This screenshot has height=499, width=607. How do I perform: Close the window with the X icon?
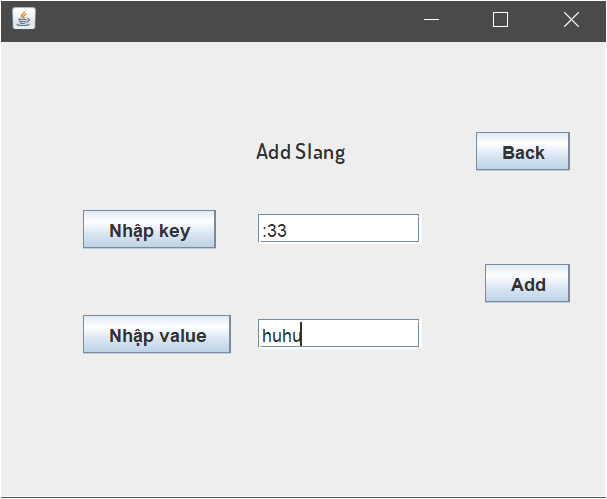click(571, 19)
